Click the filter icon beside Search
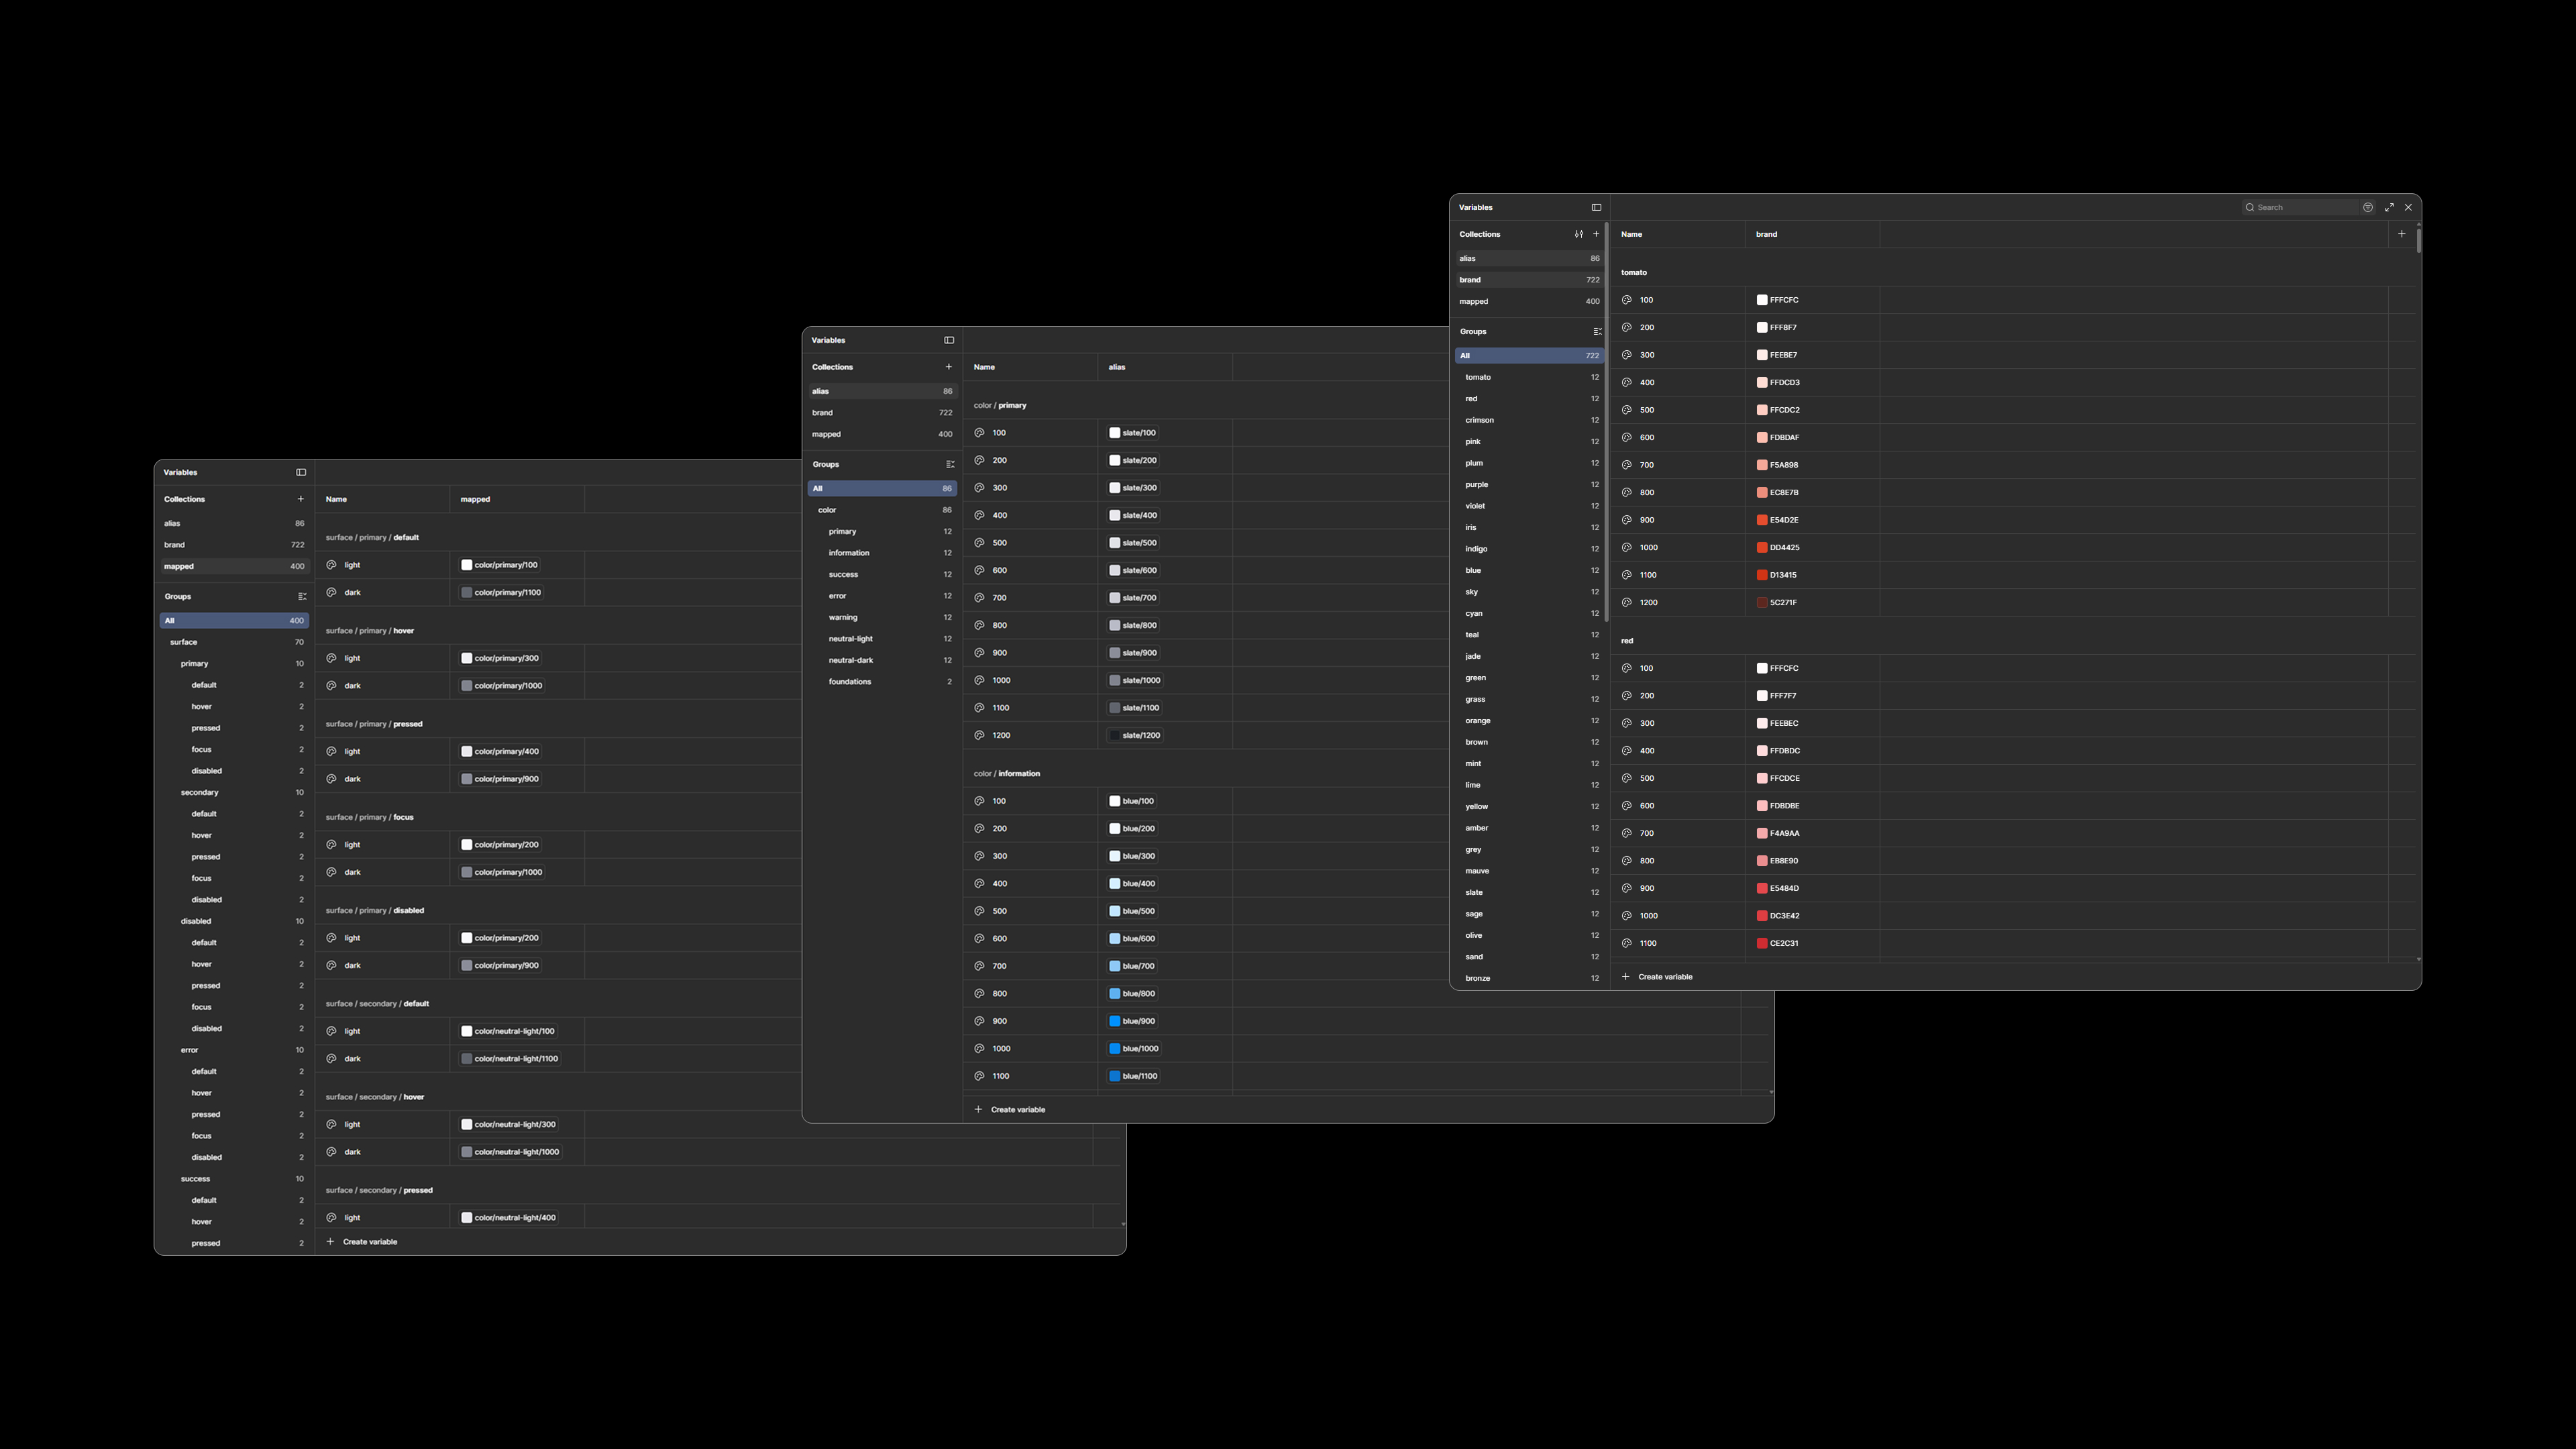The height and width of the screenshot is (1449, 2576). click(2368, 207)
